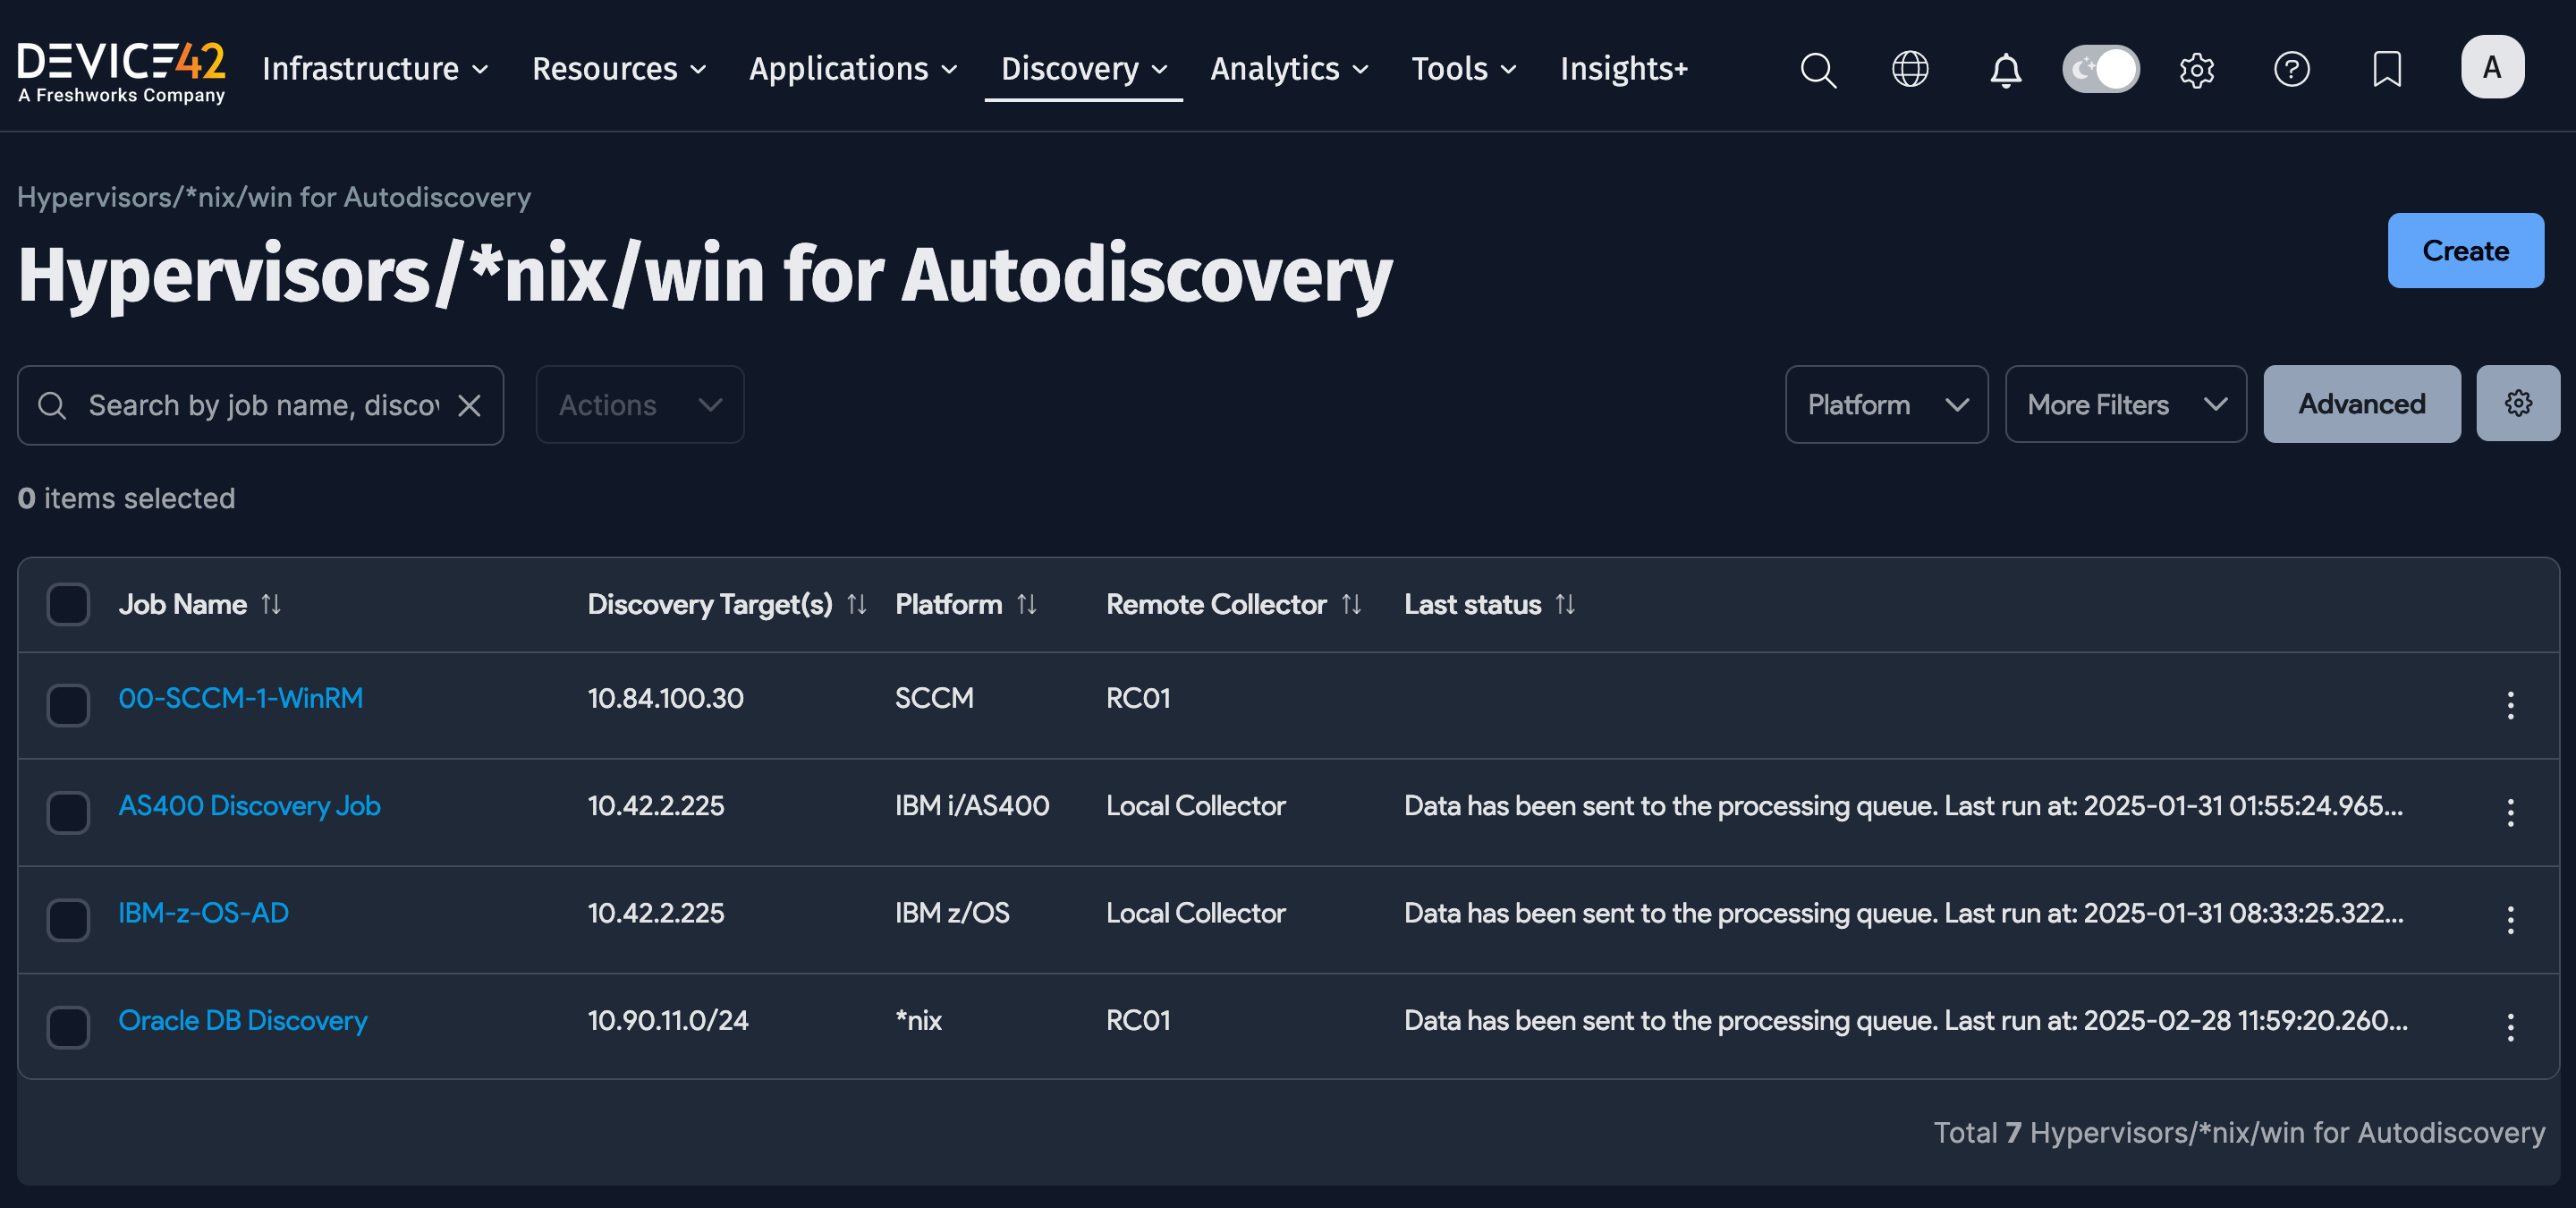Check the select-all header checkbox
Viewport: 2576px width, 1208px height.
click(68, 604)
